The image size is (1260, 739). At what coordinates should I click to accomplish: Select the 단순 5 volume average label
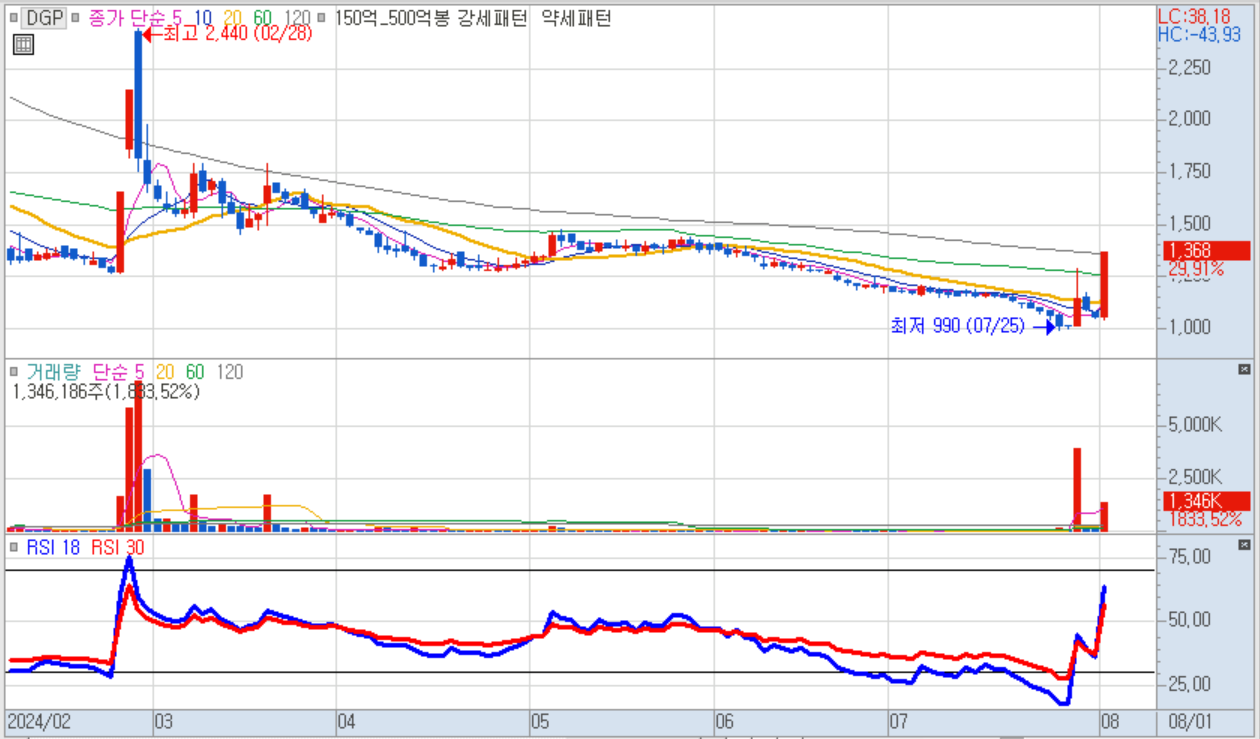tap(117, 372)
